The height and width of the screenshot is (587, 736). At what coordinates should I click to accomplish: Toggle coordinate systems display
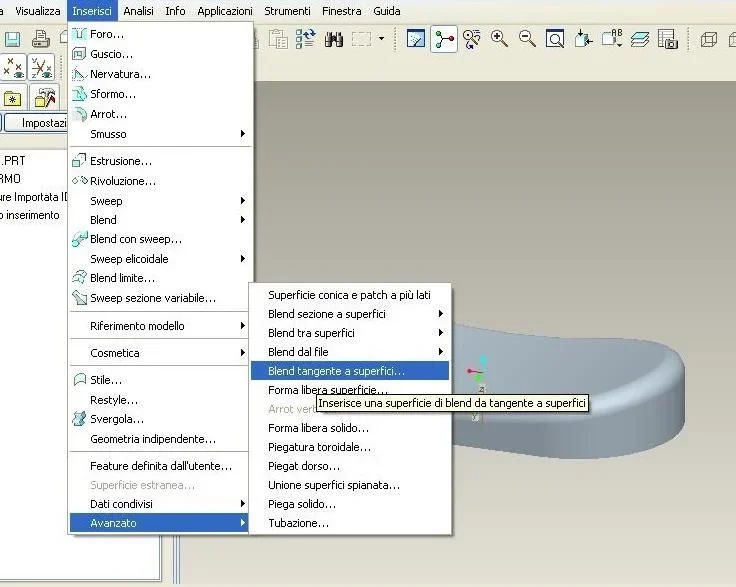(x=41, y=68)
